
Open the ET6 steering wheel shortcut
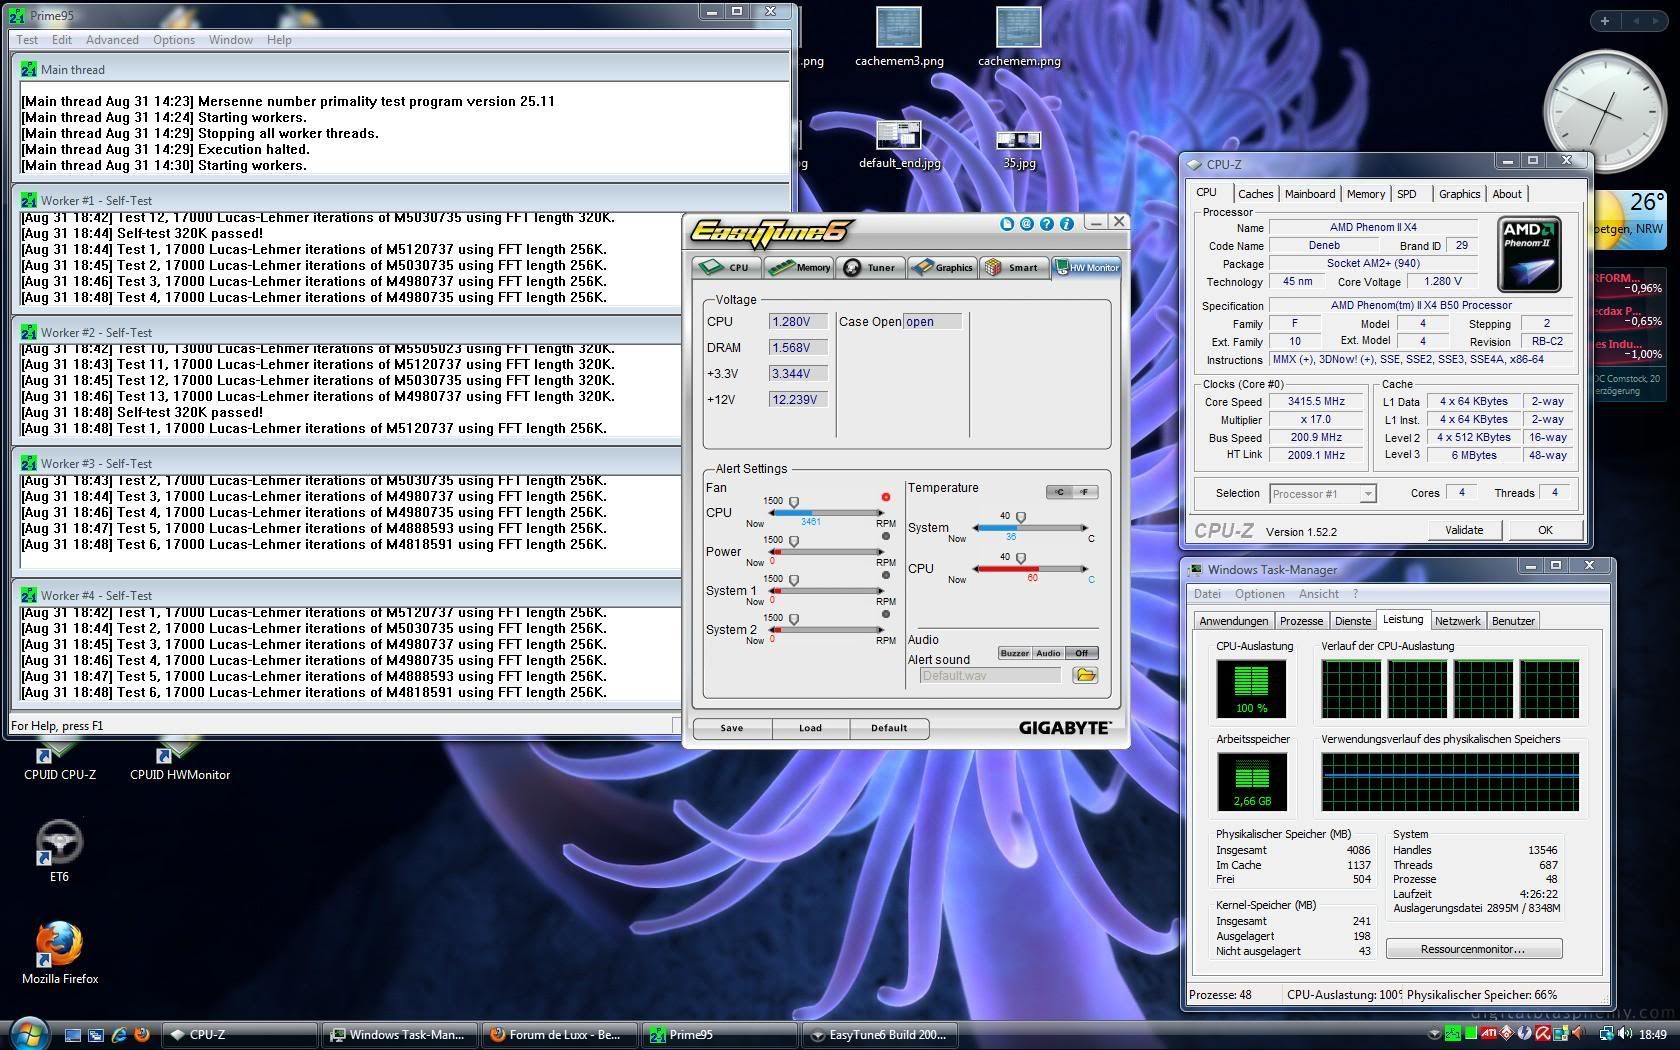59,850
